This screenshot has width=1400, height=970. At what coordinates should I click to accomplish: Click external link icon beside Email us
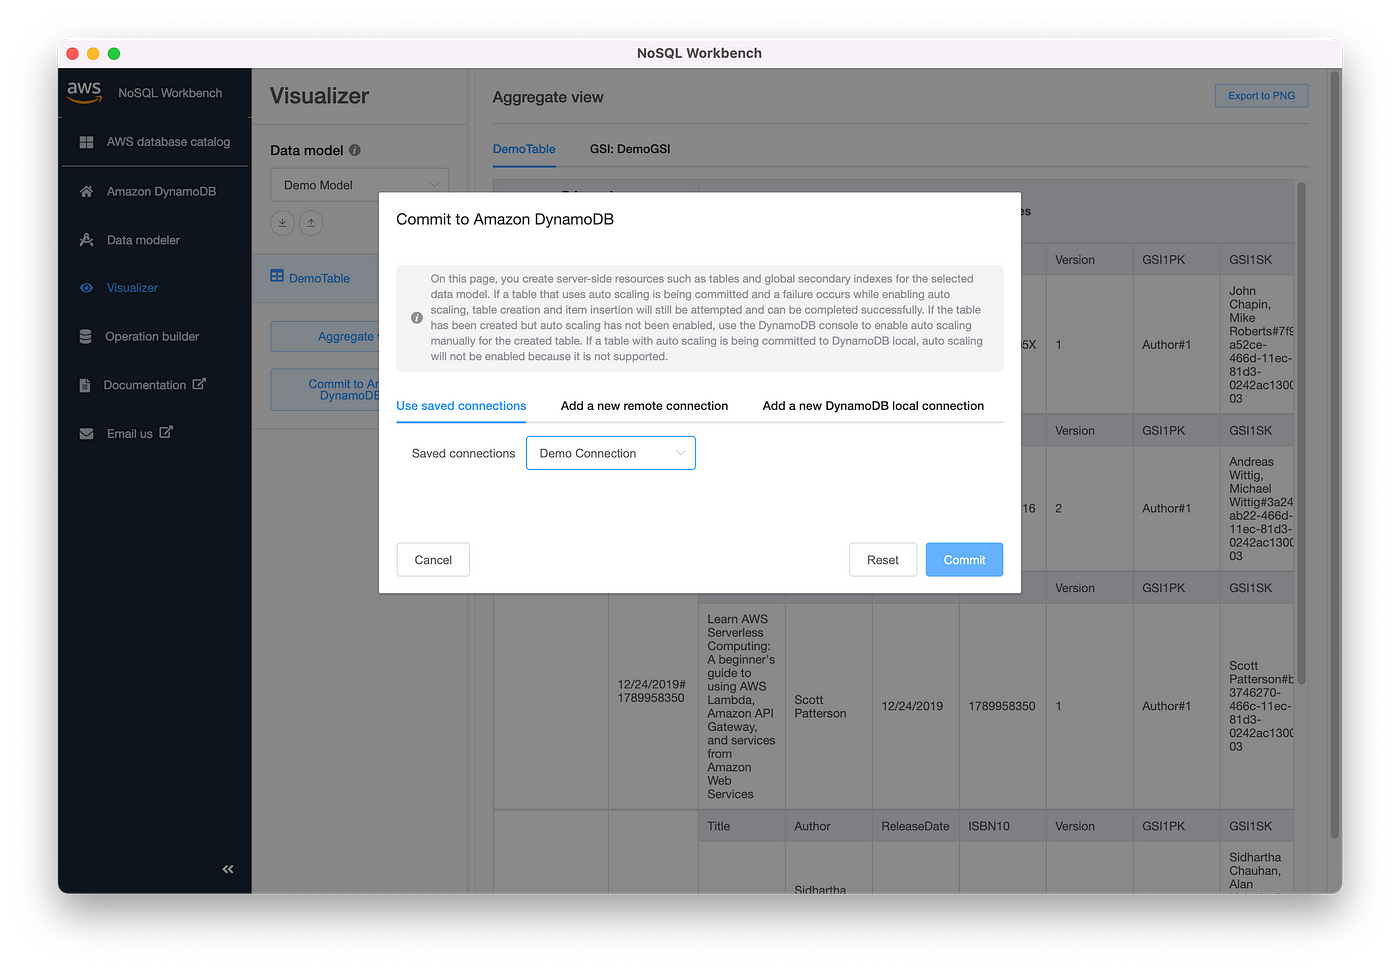[166, 432]
